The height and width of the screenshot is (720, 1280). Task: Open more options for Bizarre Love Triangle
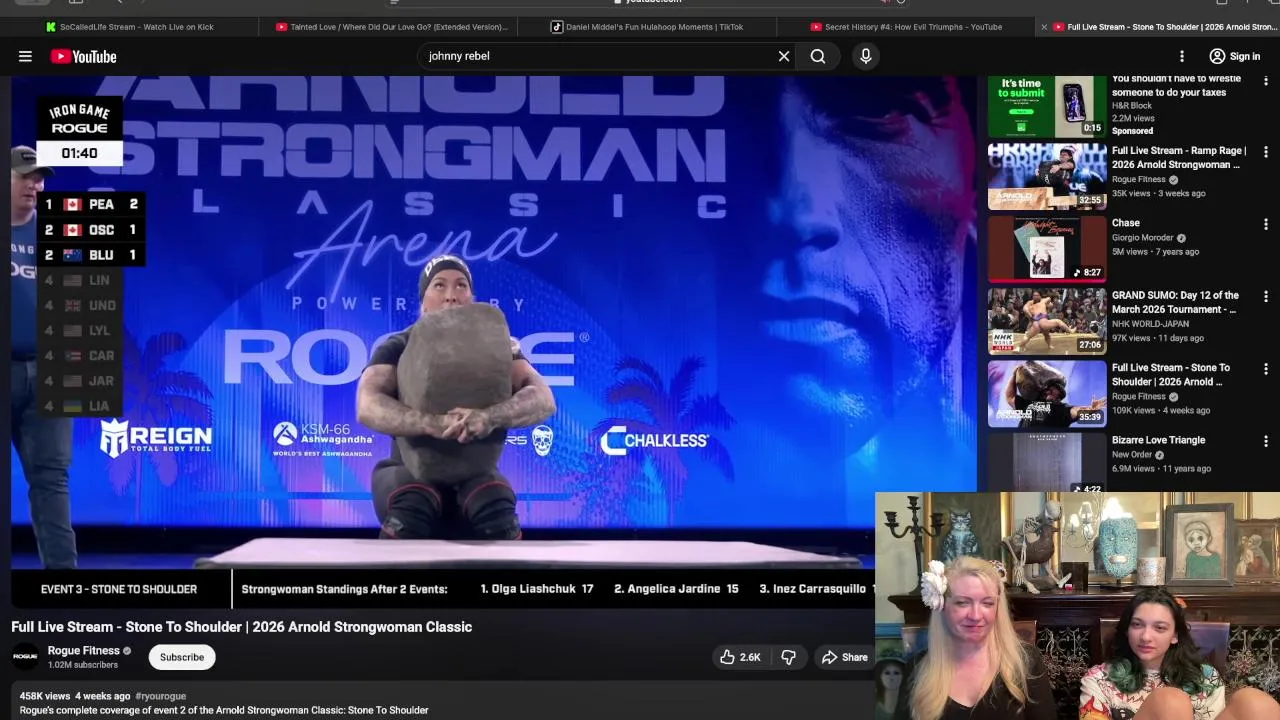[1266, 441]
